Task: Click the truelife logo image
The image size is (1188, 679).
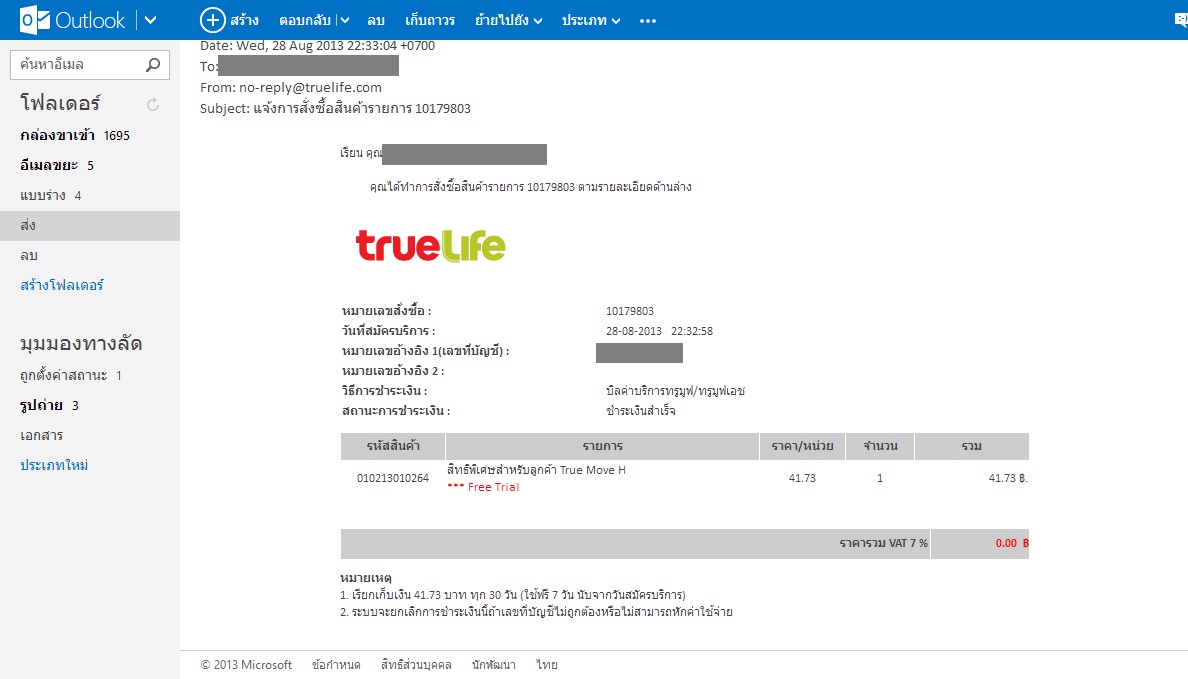Action: [430, 246]
